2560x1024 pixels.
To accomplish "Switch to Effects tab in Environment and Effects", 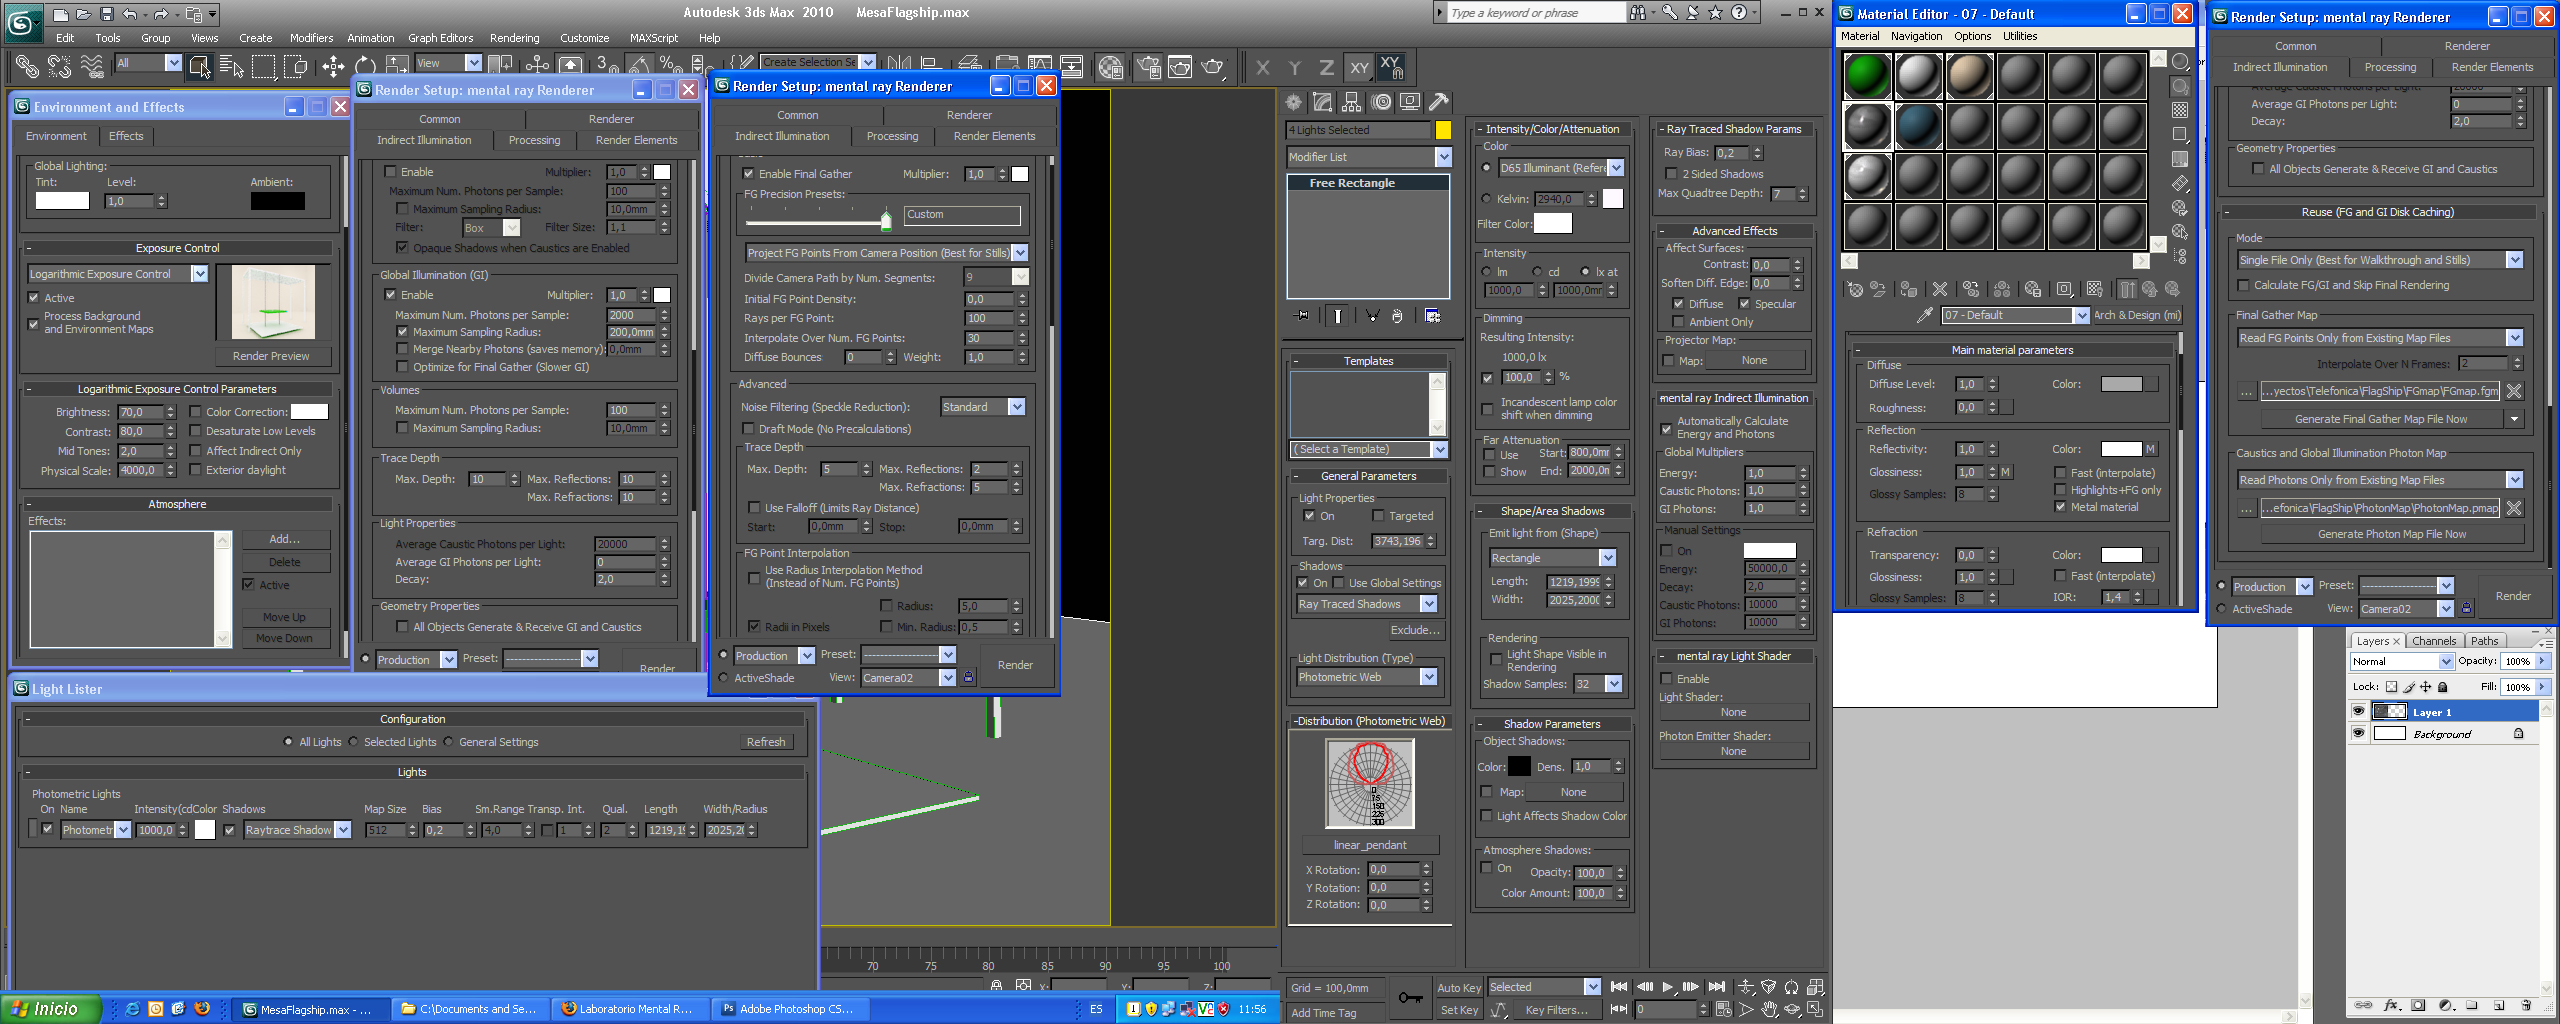I will tap(126, 136).
